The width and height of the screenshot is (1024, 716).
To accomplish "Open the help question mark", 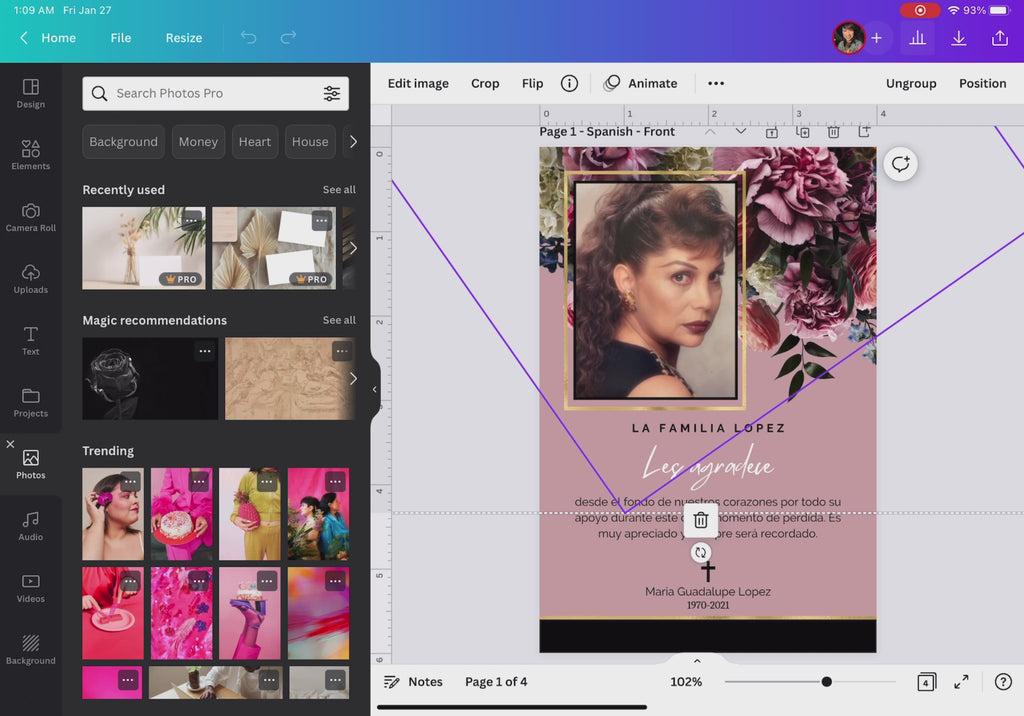I will (x=1003, y=682).
